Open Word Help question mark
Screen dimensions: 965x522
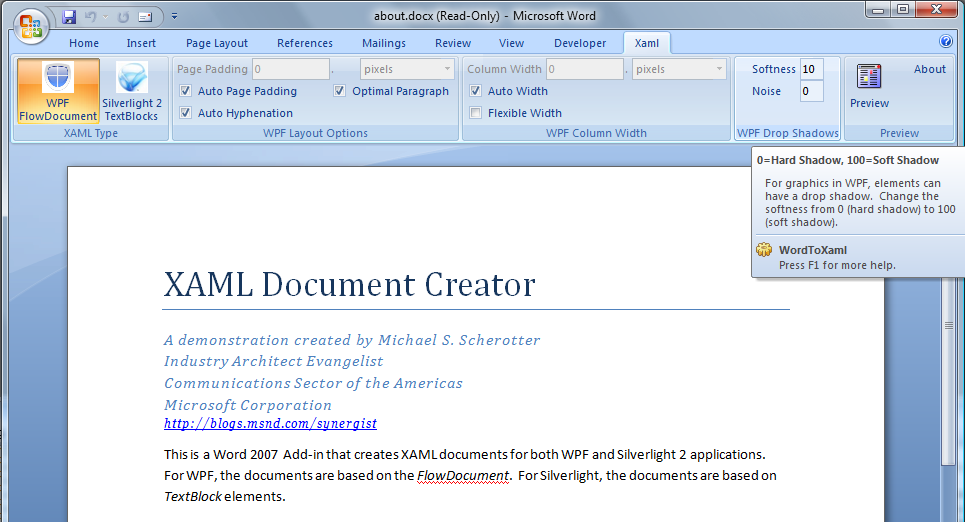pos(946,41)
